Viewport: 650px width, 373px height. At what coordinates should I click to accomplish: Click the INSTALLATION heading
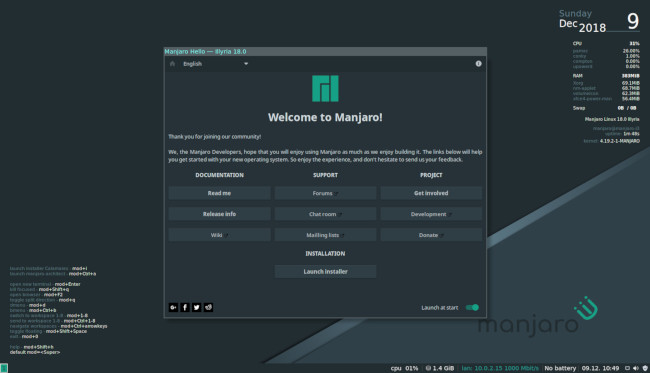[x=325, y=254]
